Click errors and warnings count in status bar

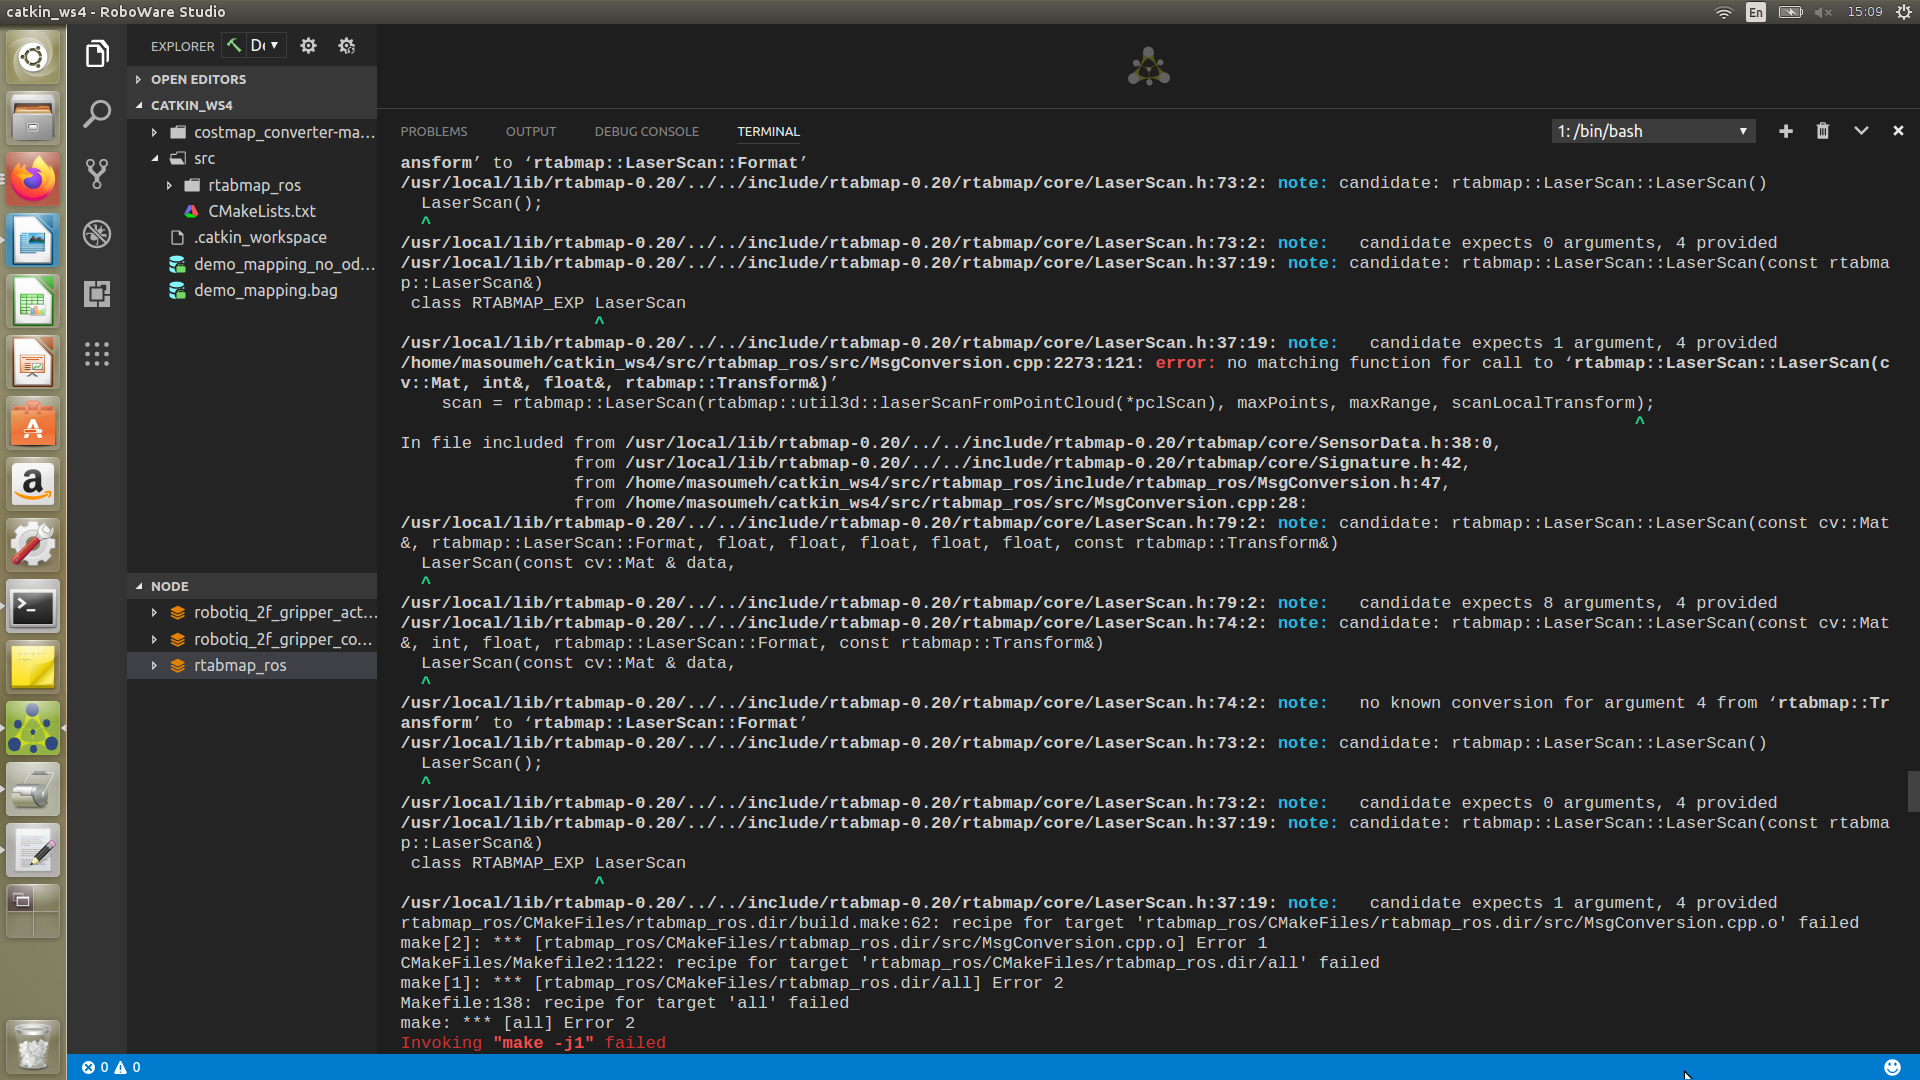coord(111,1067)
